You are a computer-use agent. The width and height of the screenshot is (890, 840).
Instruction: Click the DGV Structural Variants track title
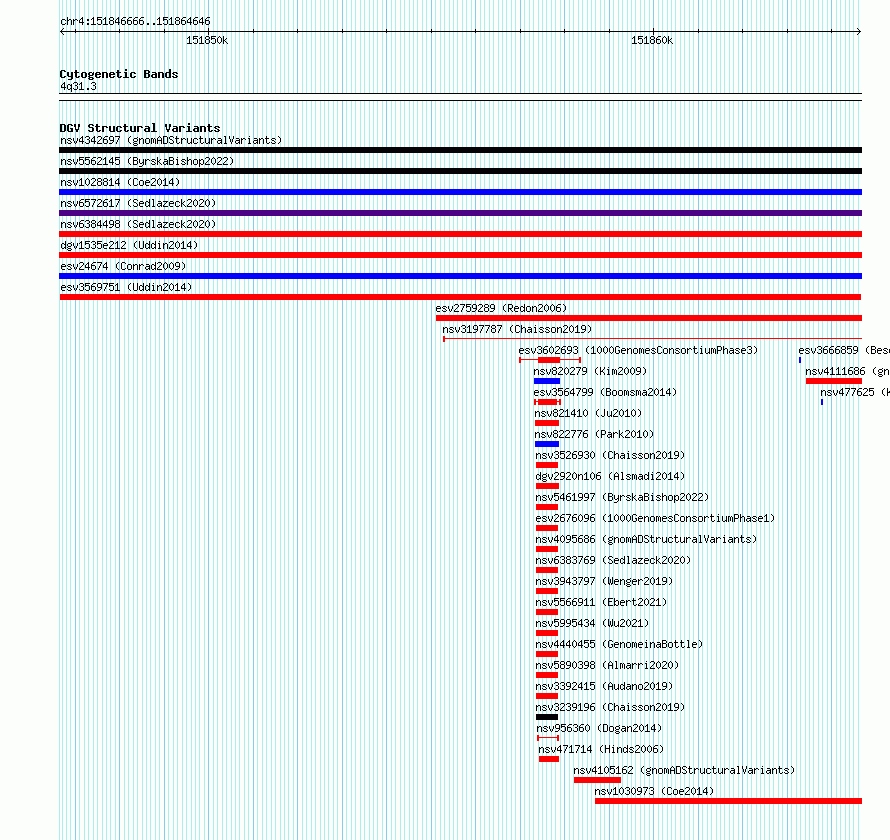tap(140, 128)
